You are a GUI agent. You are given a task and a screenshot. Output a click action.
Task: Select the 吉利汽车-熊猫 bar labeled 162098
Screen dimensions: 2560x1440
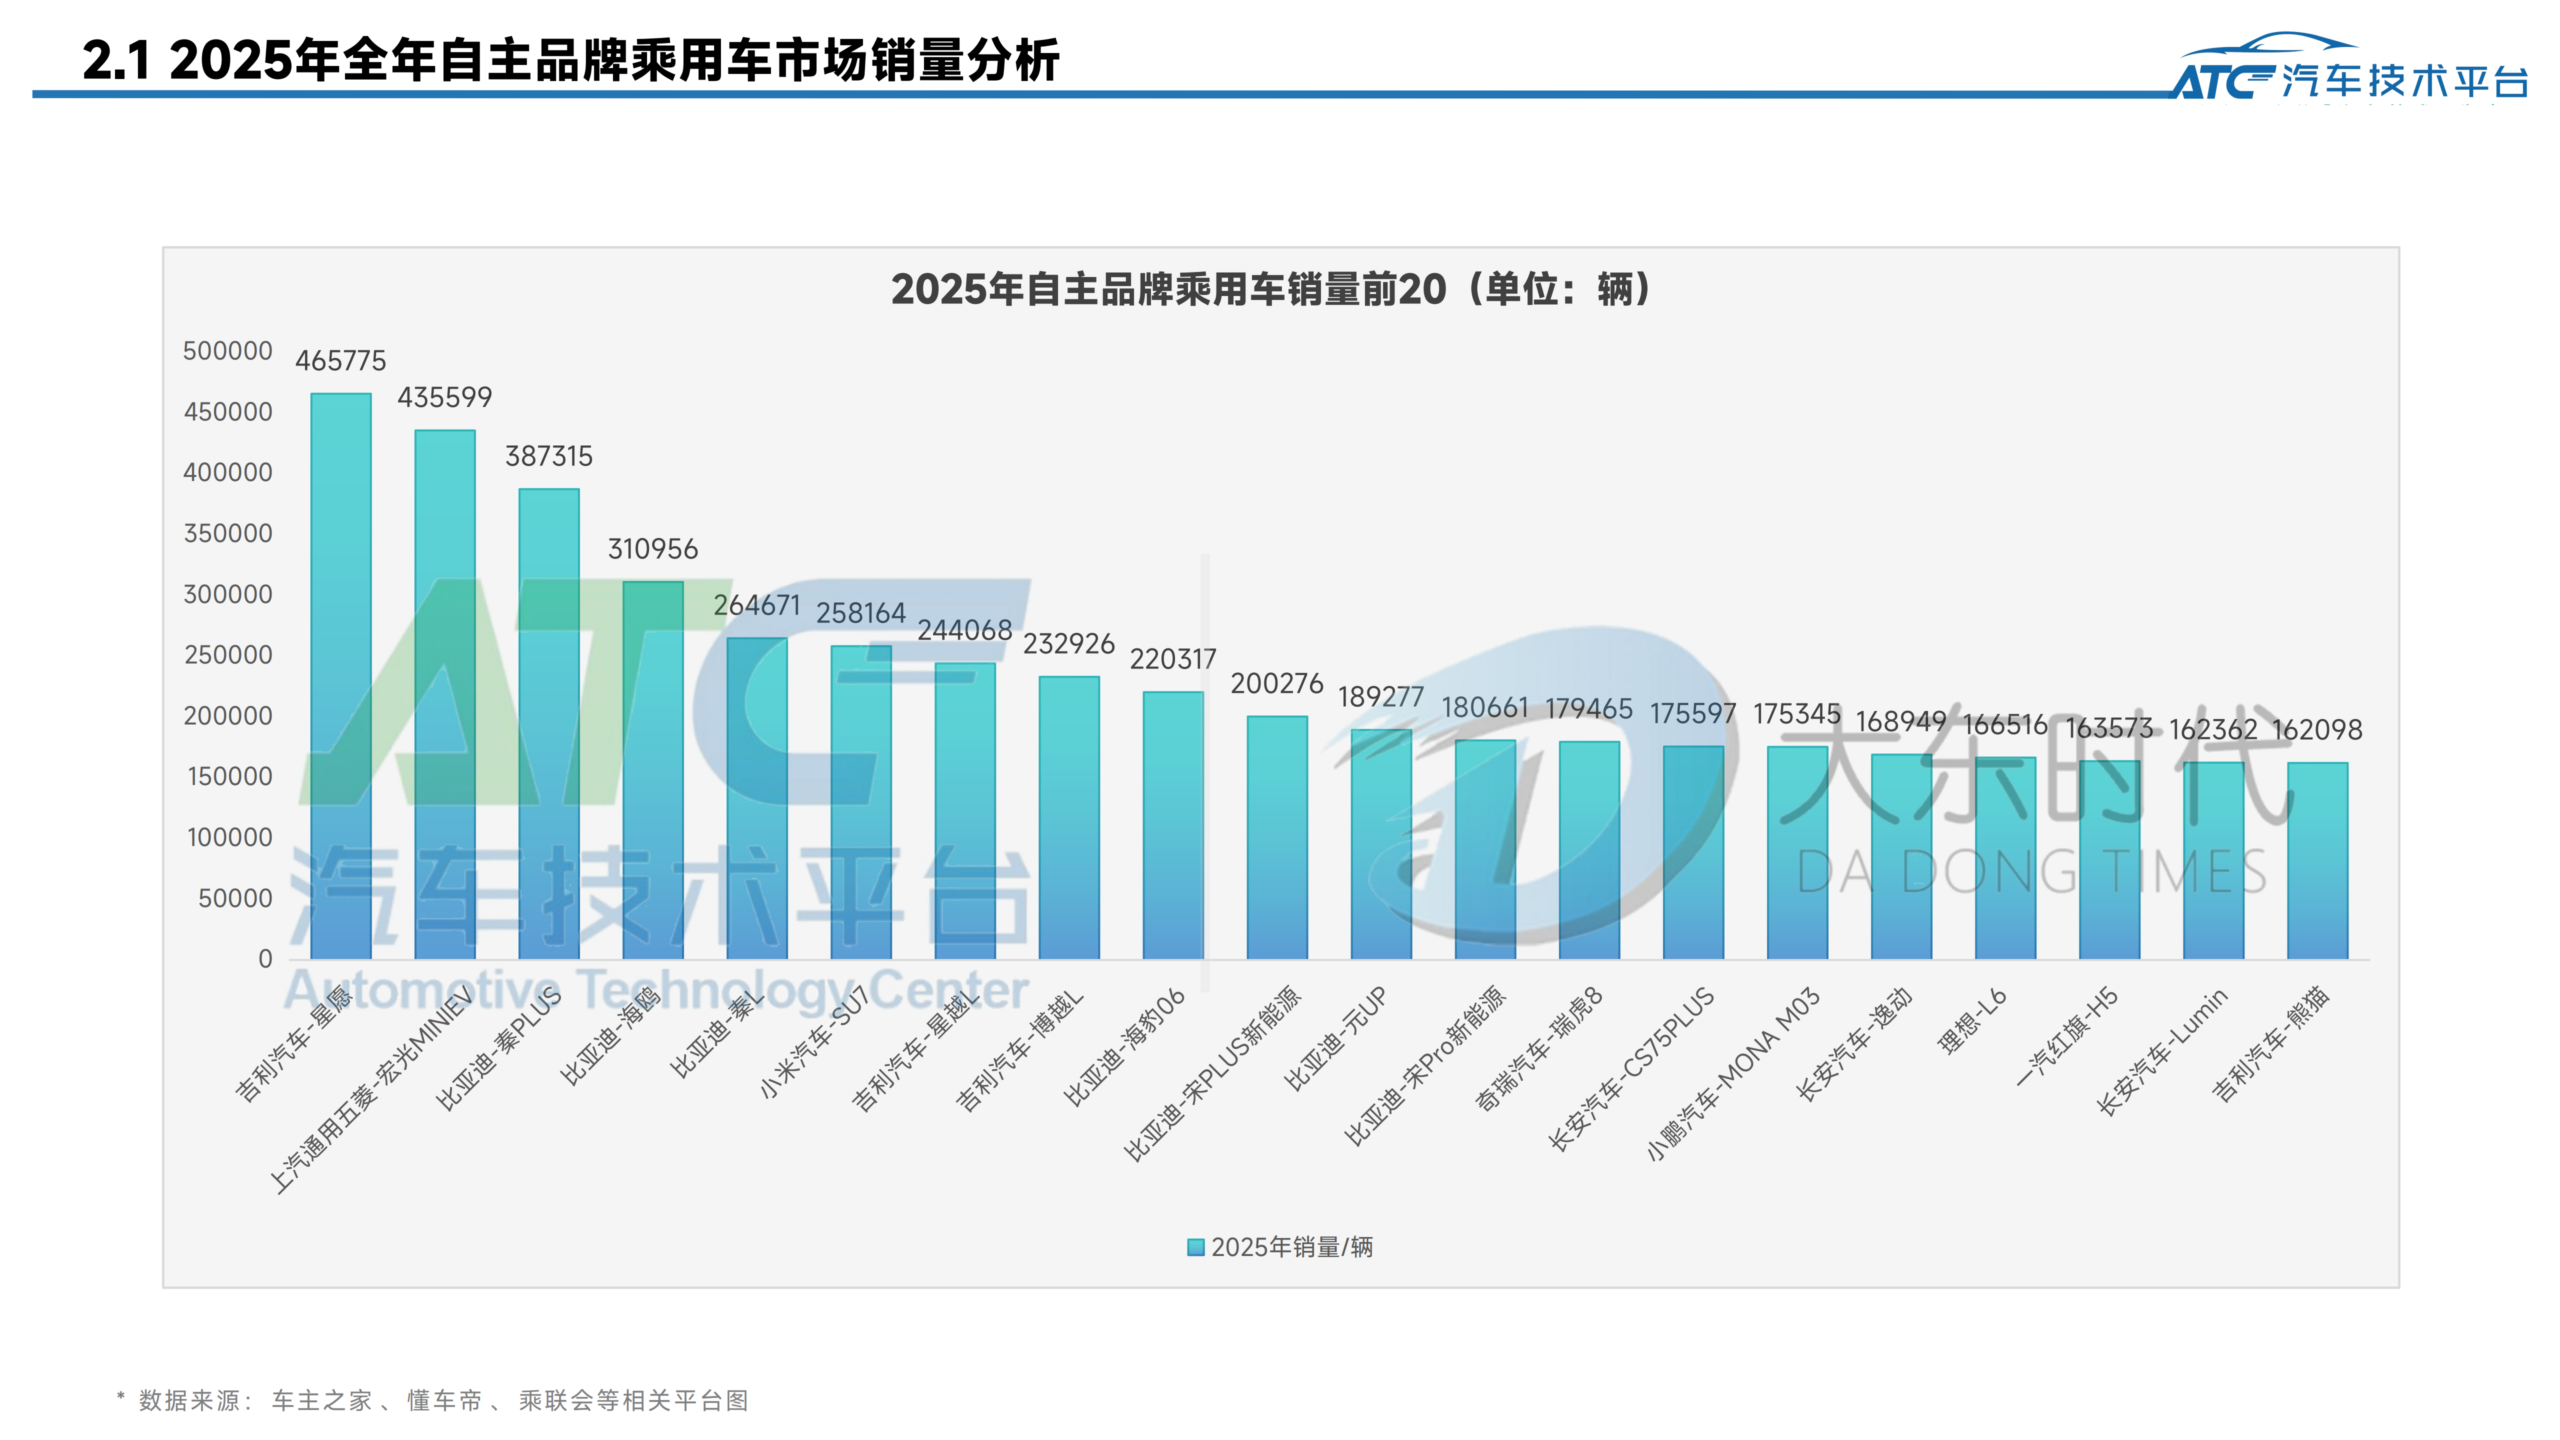(x=2317, y=861)
